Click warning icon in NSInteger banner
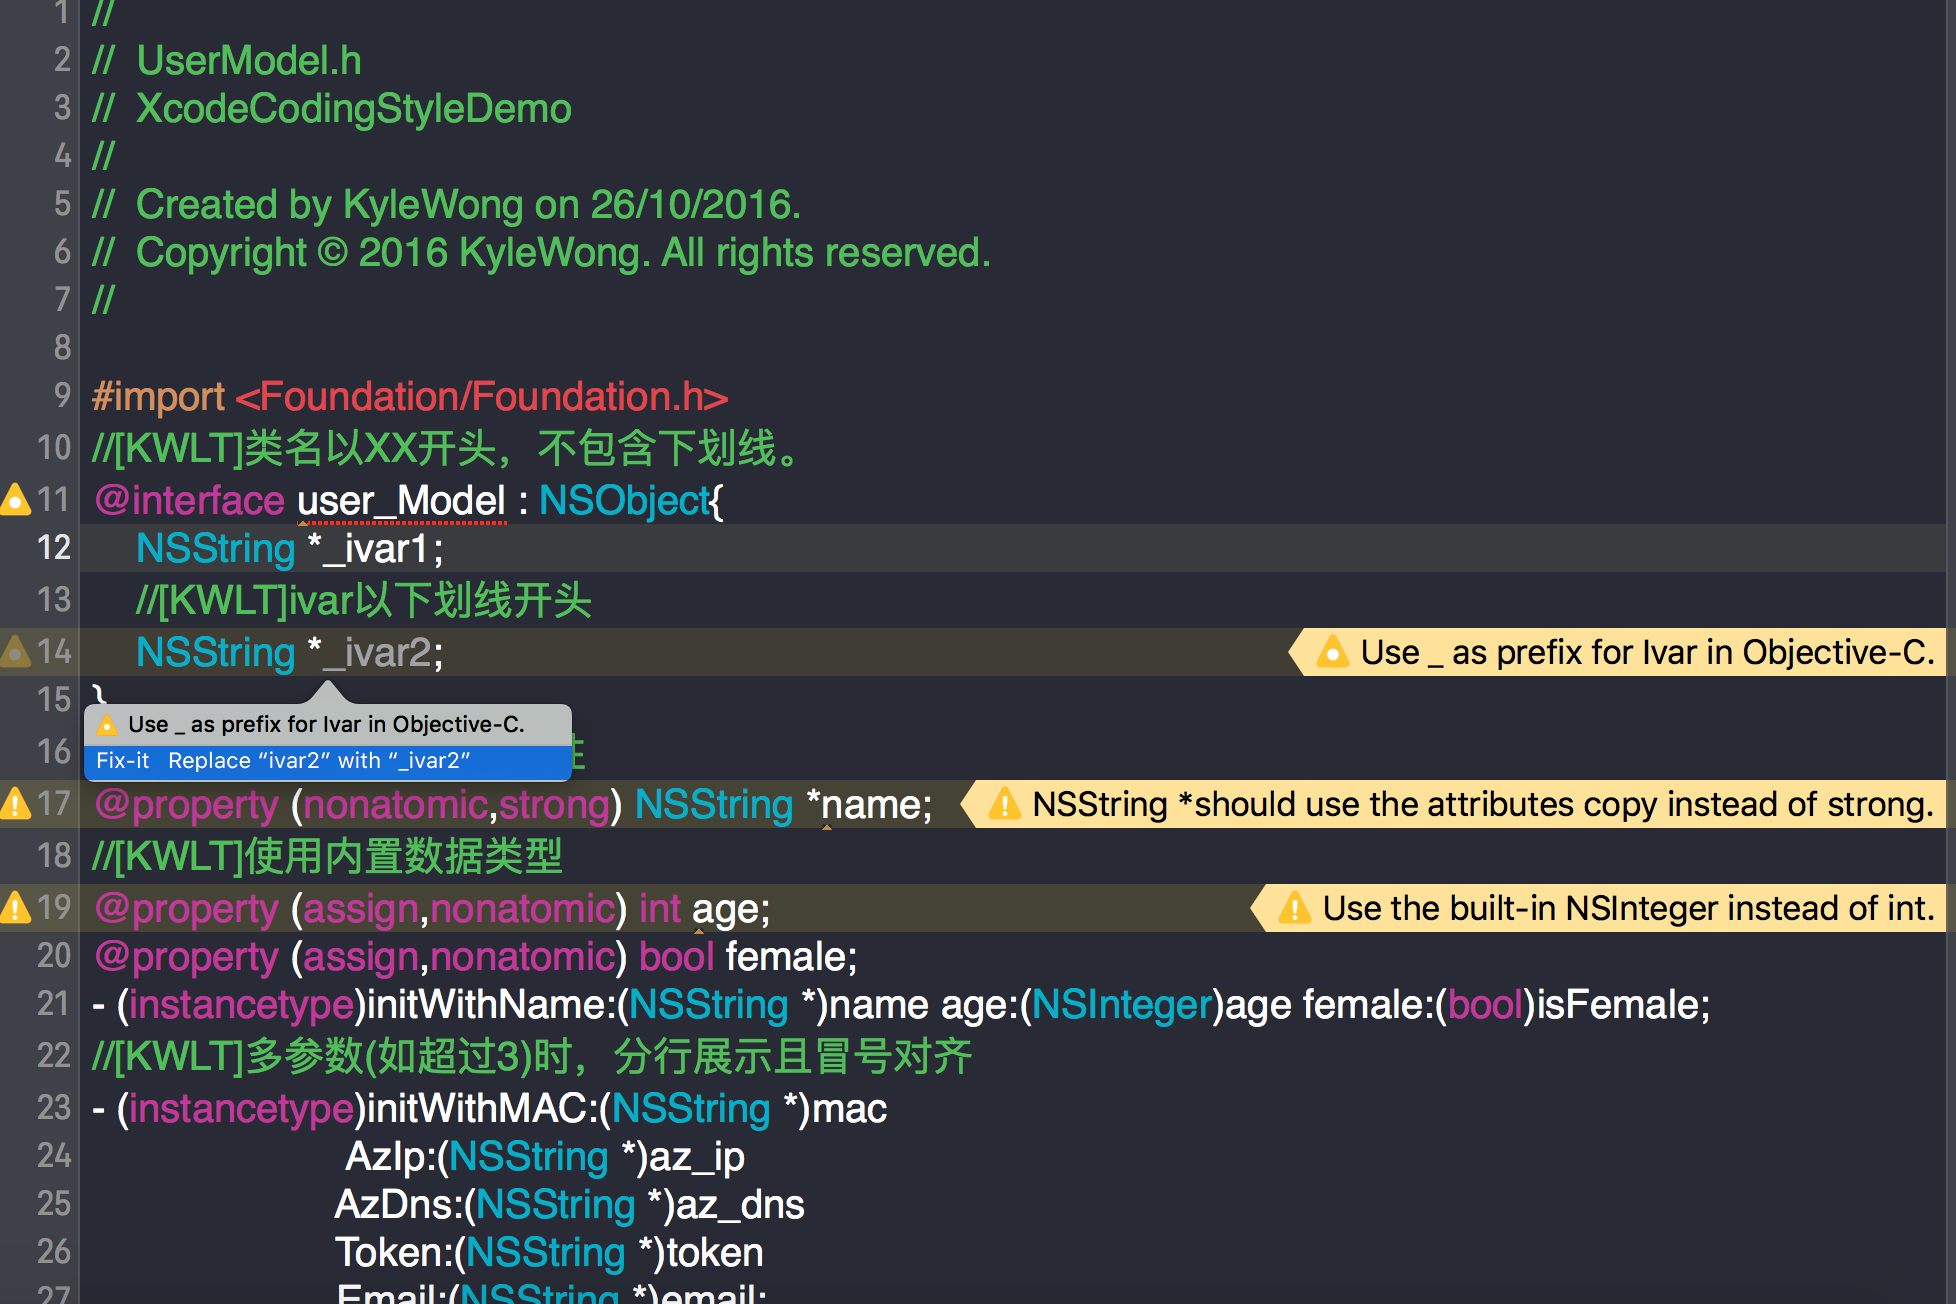The height and width of the screenshot is (1304, 1956). click(1294, 908)
